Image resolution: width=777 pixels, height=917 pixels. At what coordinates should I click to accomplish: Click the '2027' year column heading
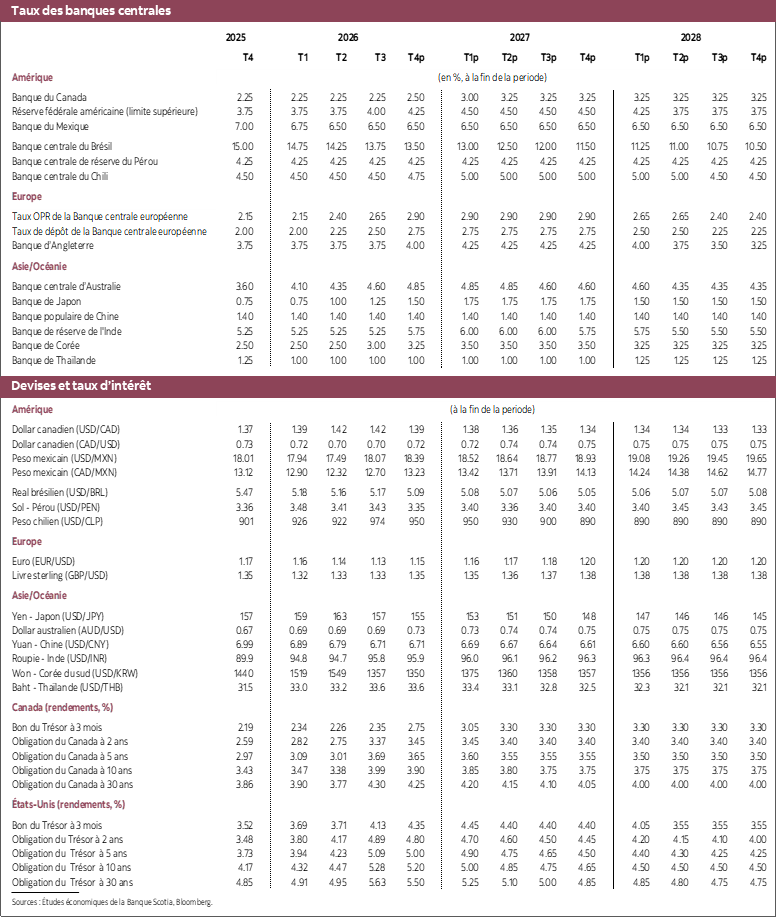pos(520,37)
